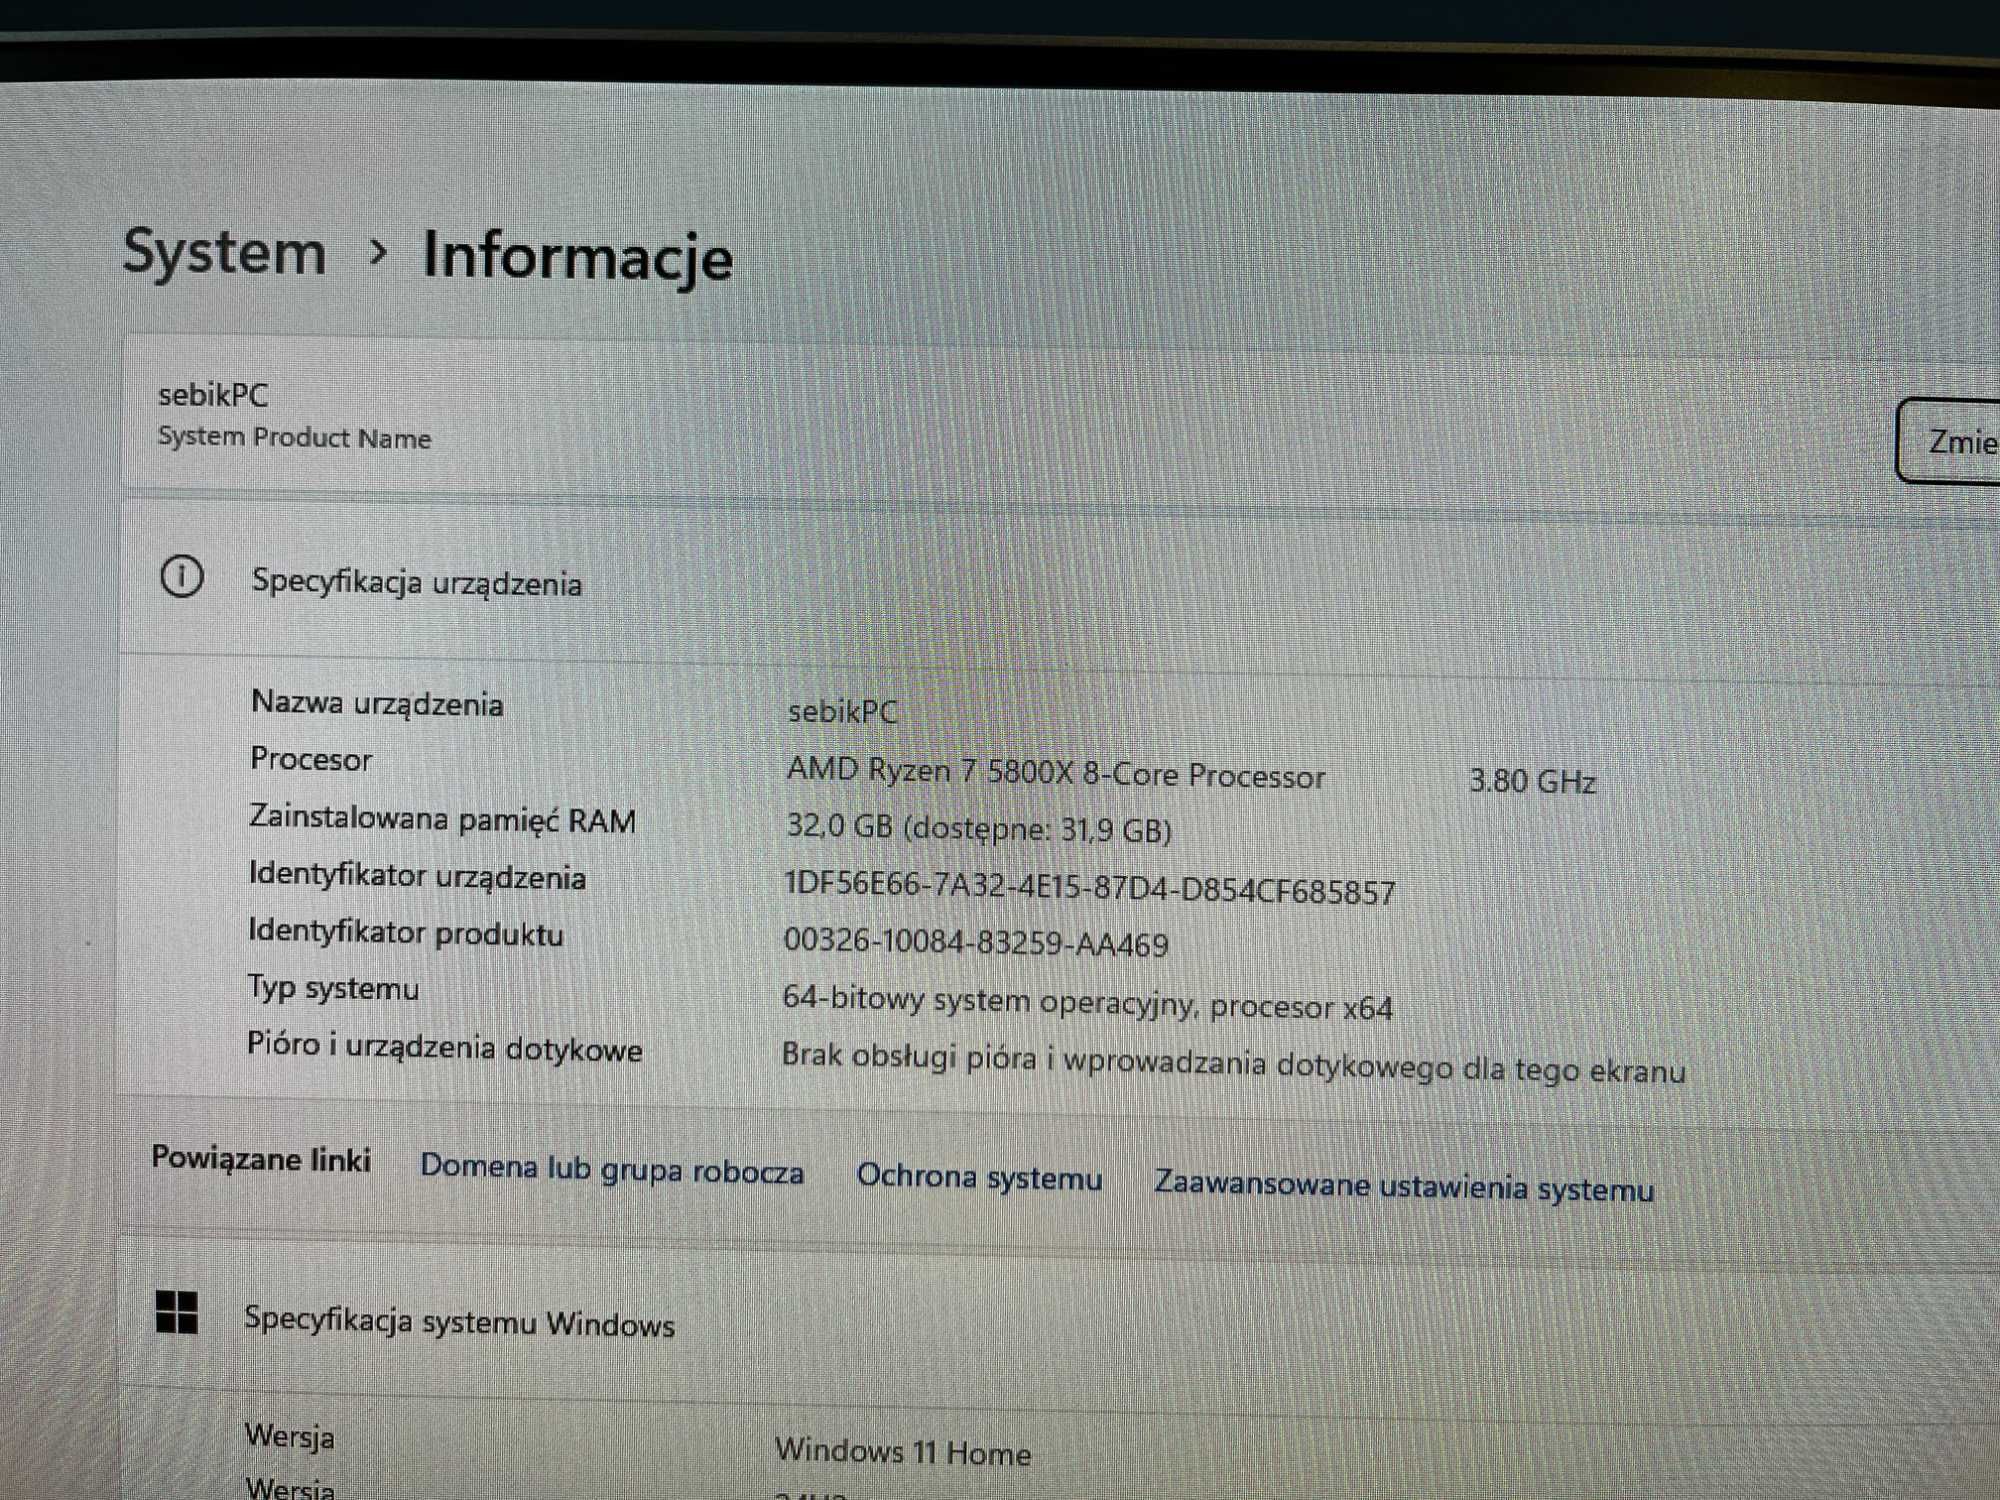Screen dimensions: 2000x1500
Task: Collapse the Specyfikacja systemu Windows section
Action: [459, 1321]
